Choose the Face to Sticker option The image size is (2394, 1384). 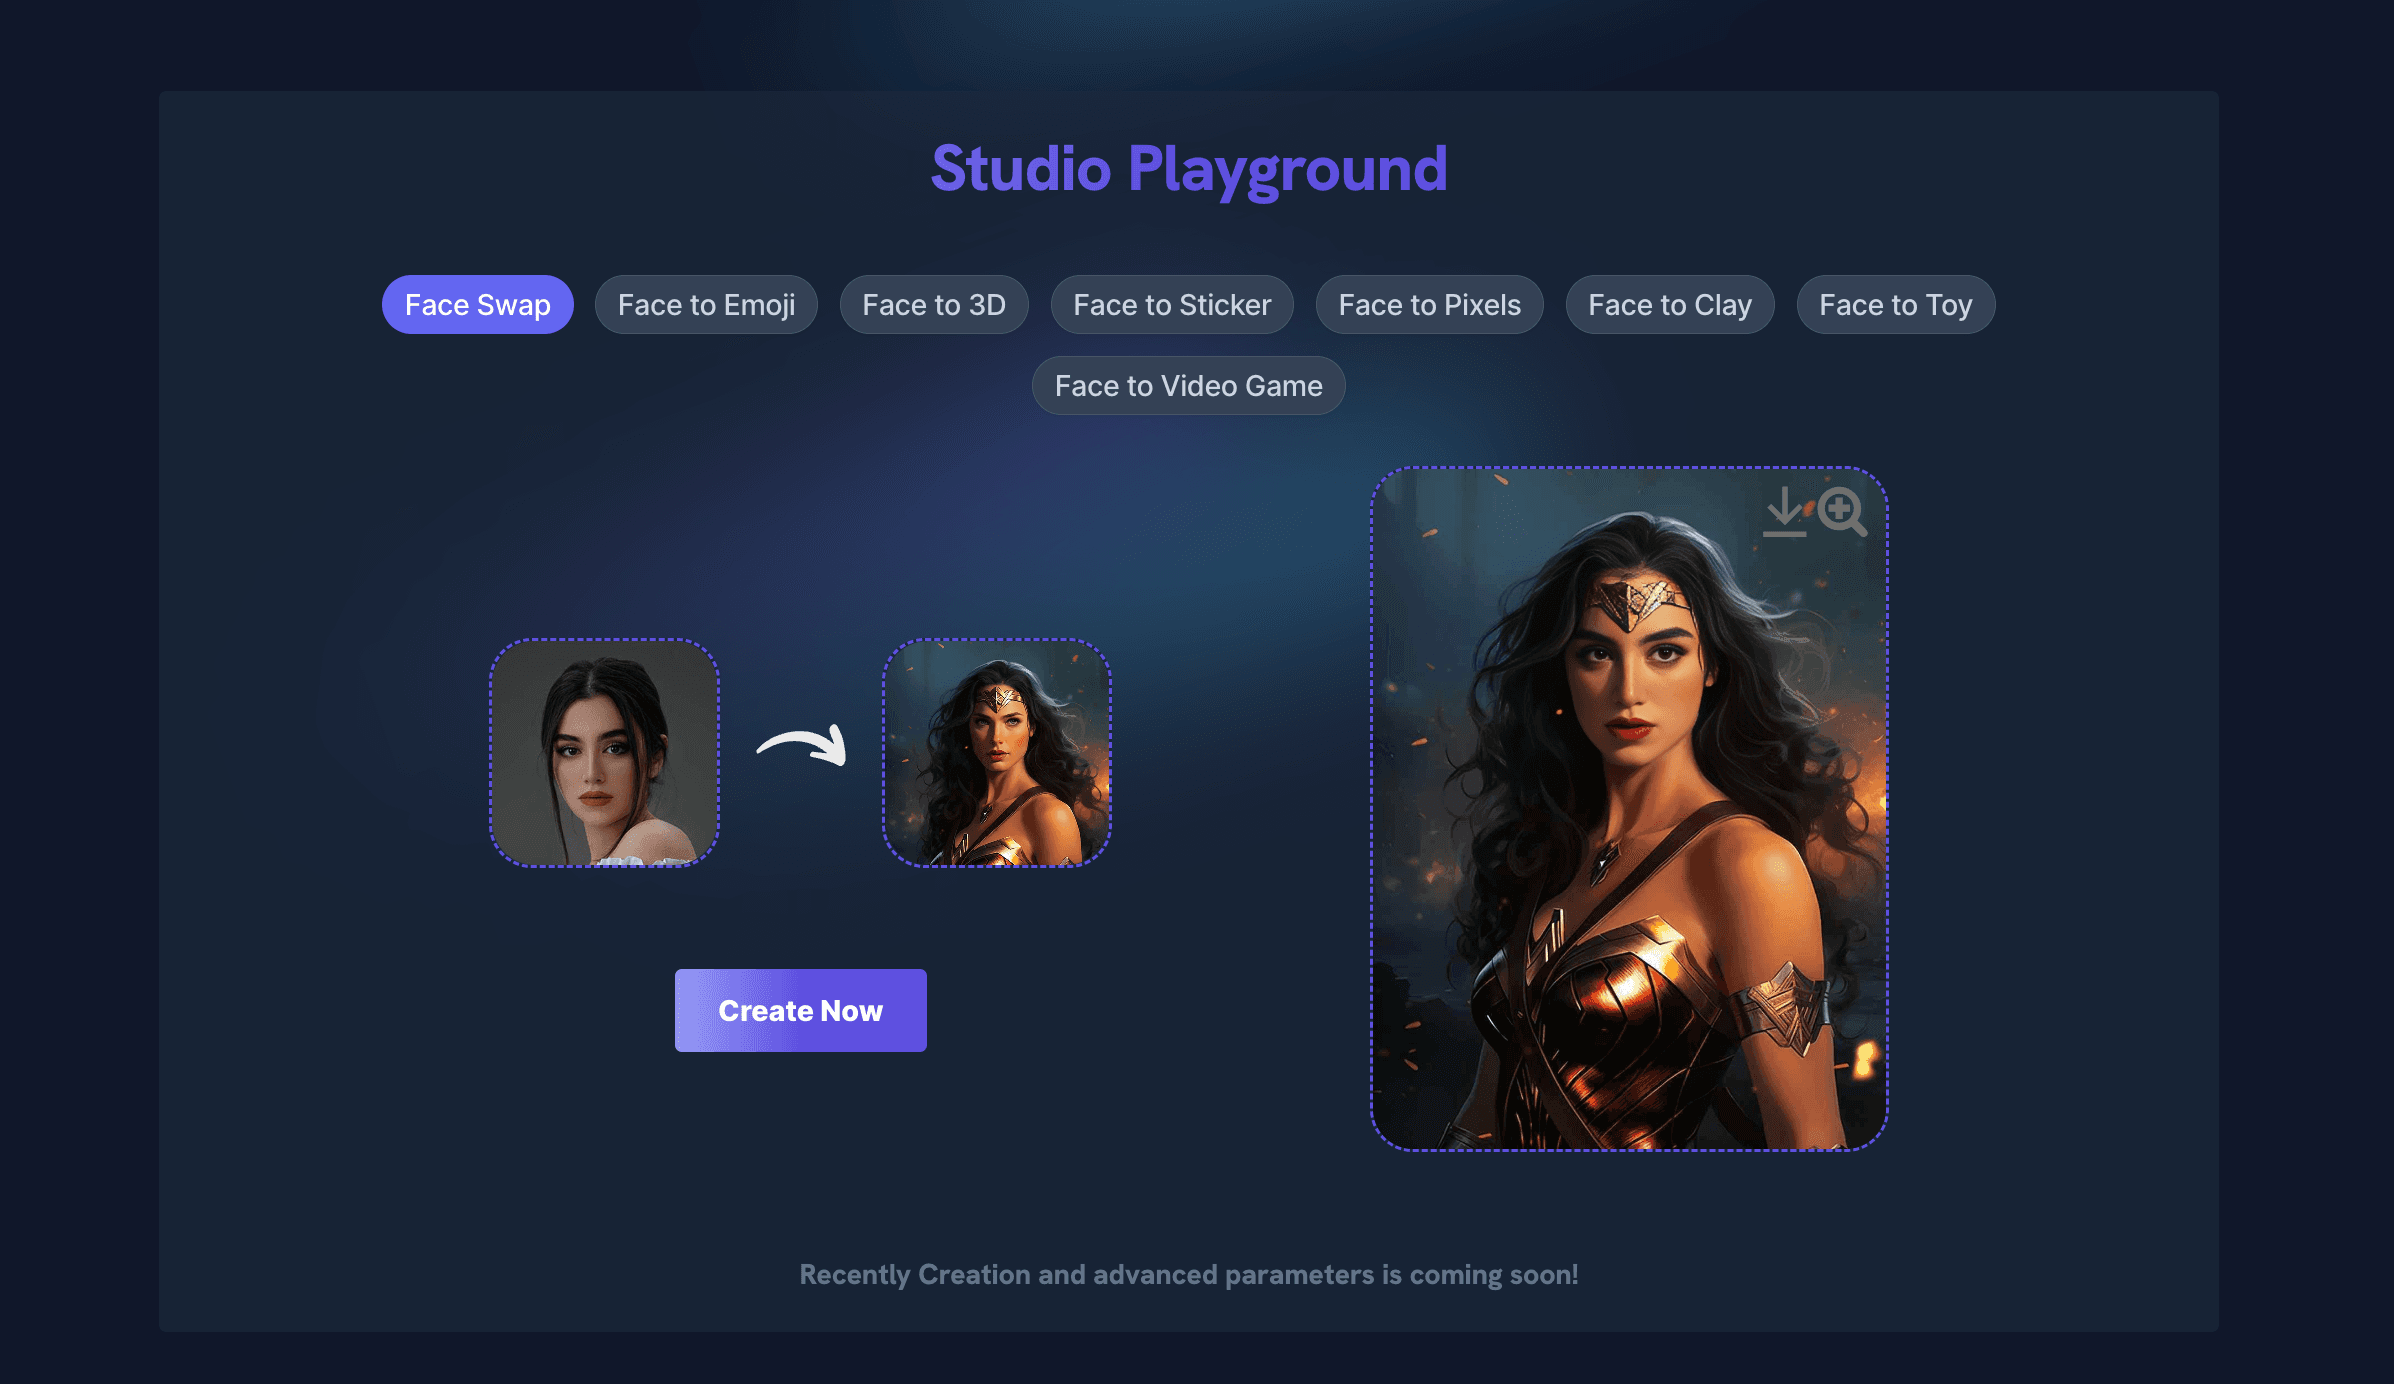1171,305
